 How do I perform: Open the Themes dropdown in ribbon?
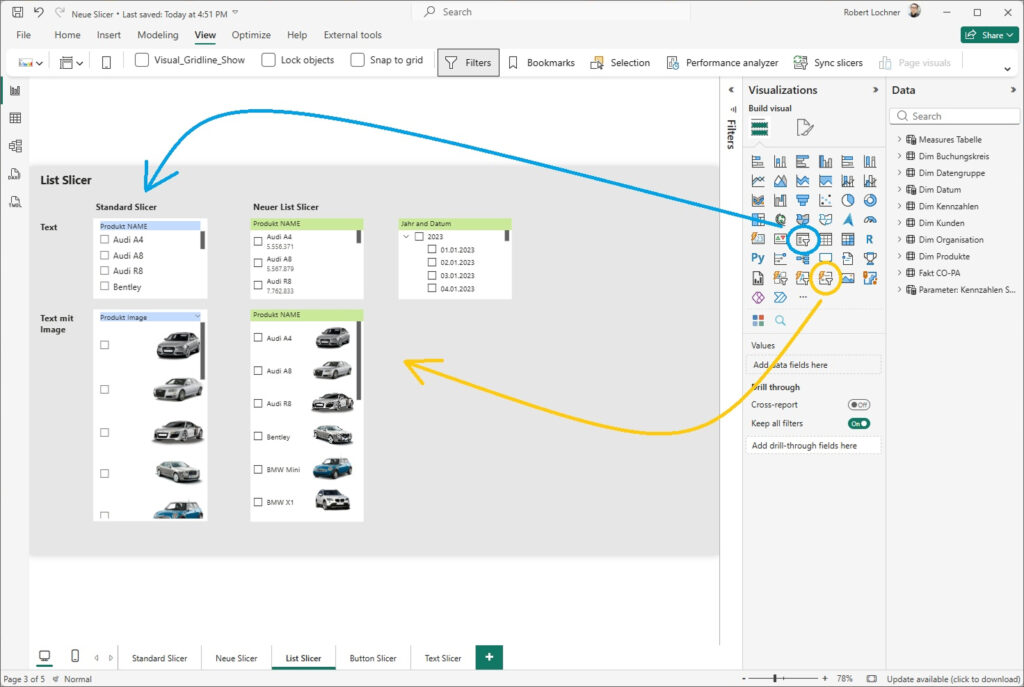tap(32, 62)
